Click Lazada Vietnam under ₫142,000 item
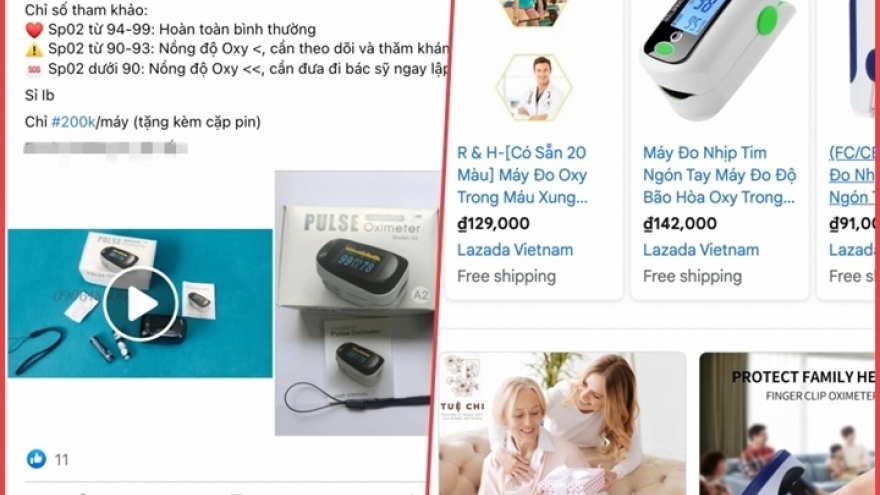Screen dimensions: 880x495 point(701,250)
